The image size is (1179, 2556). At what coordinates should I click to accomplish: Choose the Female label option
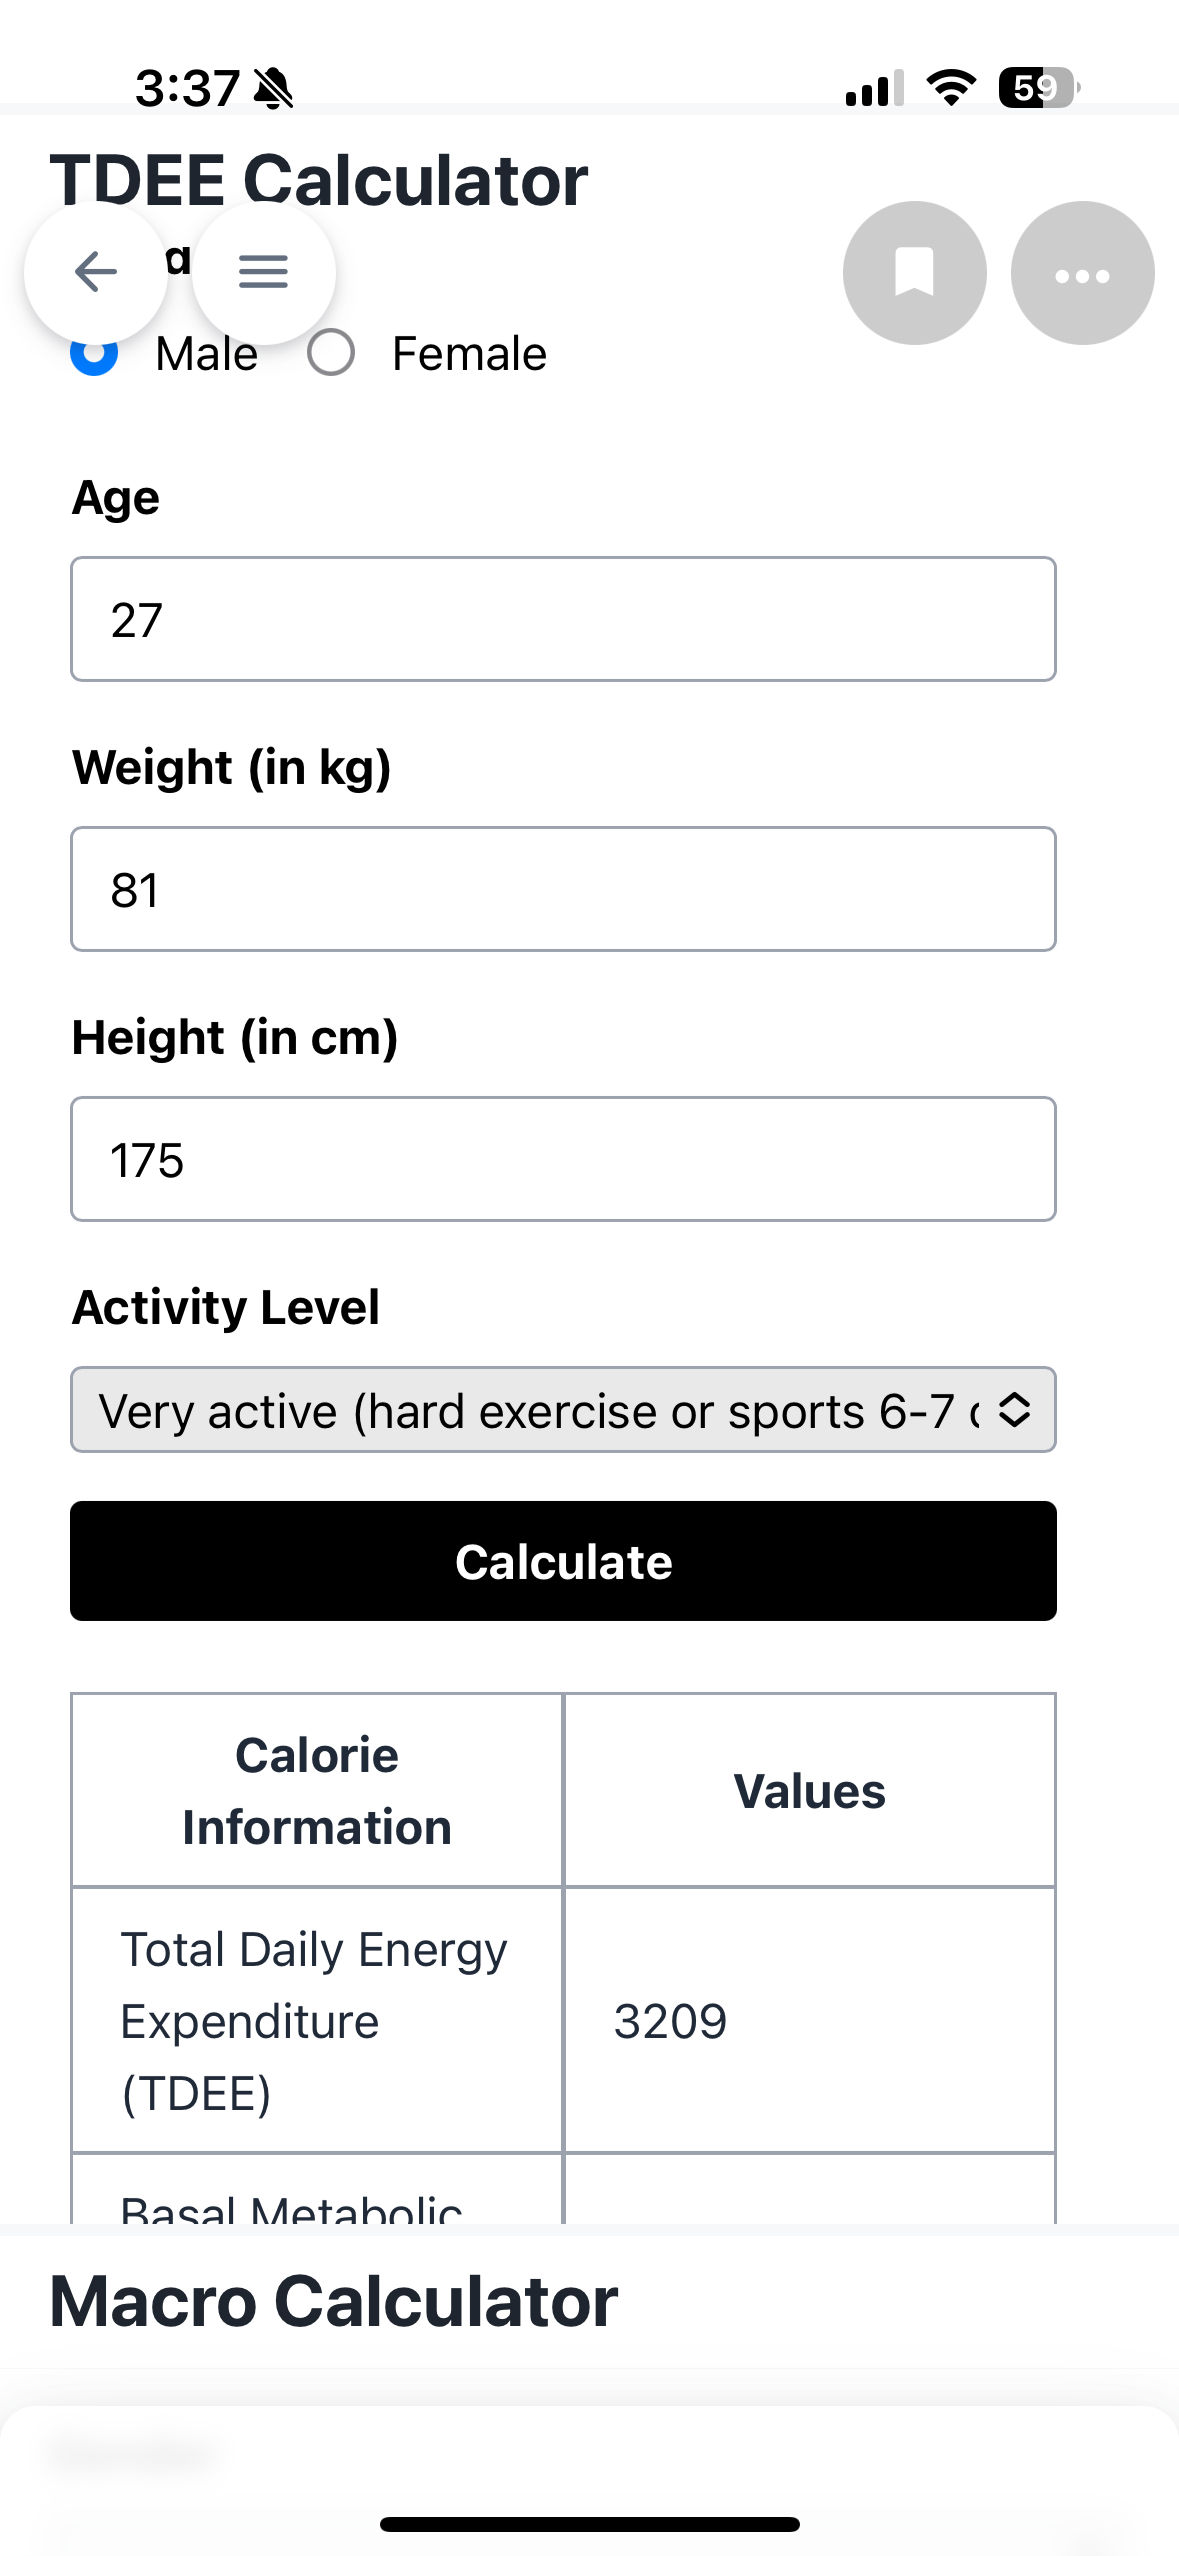tap(469, 354)
